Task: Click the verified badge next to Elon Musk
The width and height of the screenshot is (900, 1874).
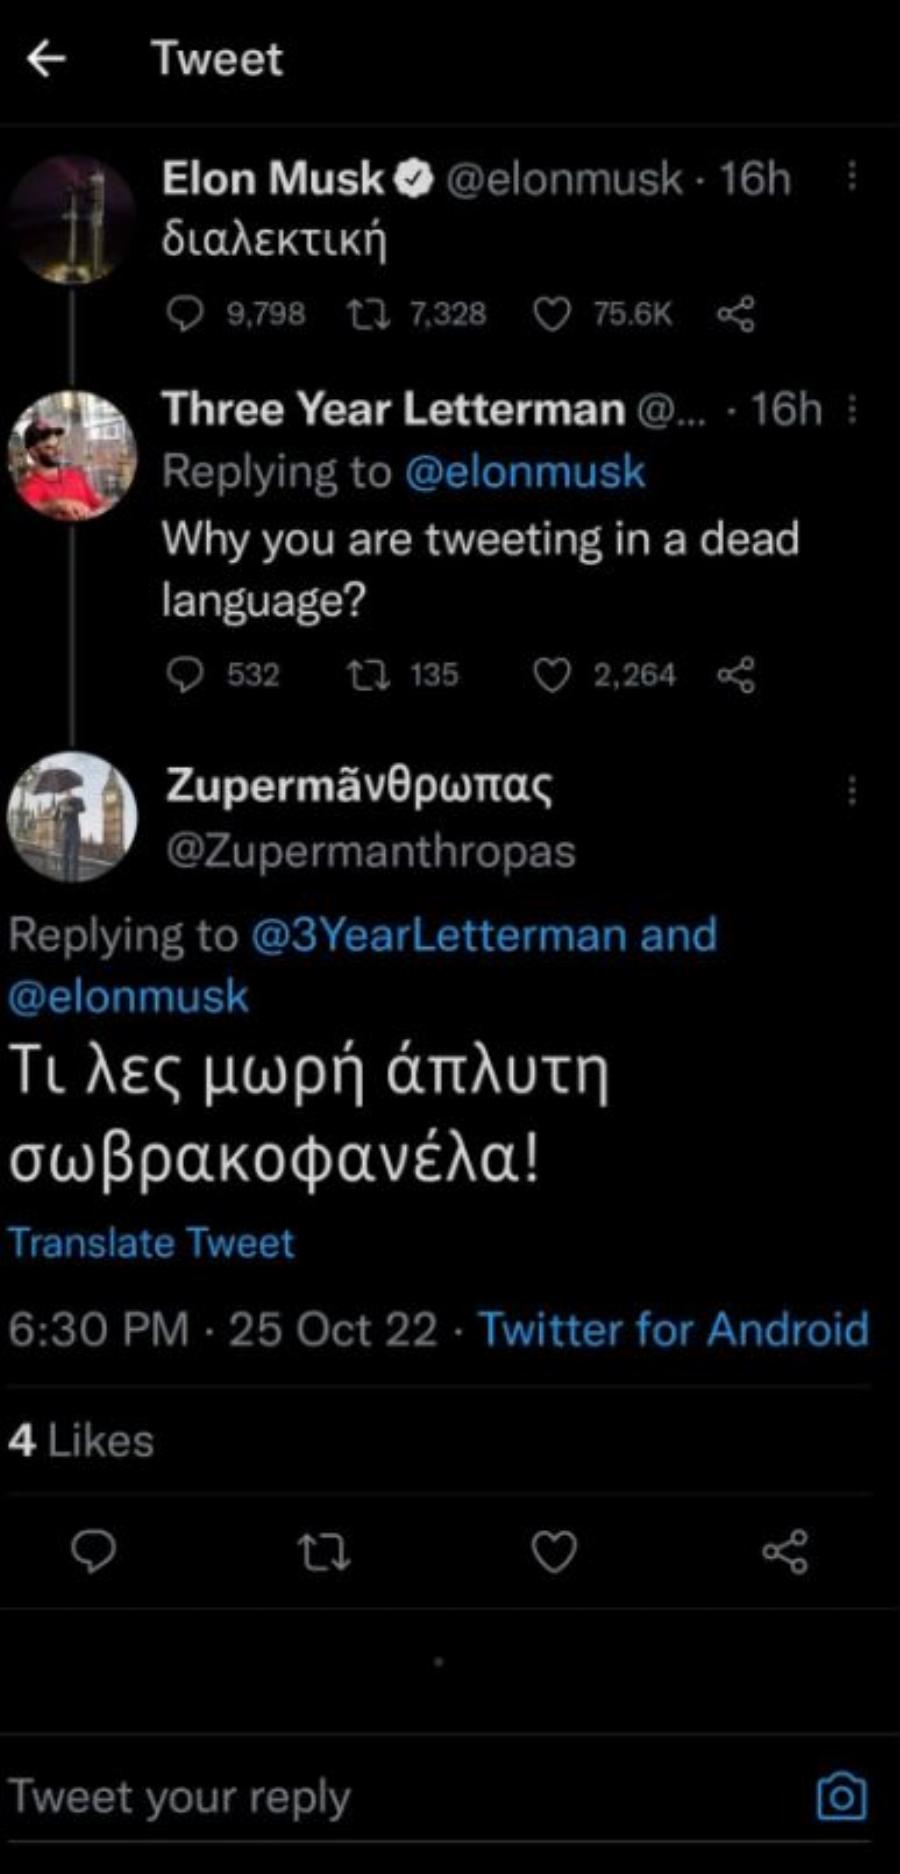Action: (412, 178)
